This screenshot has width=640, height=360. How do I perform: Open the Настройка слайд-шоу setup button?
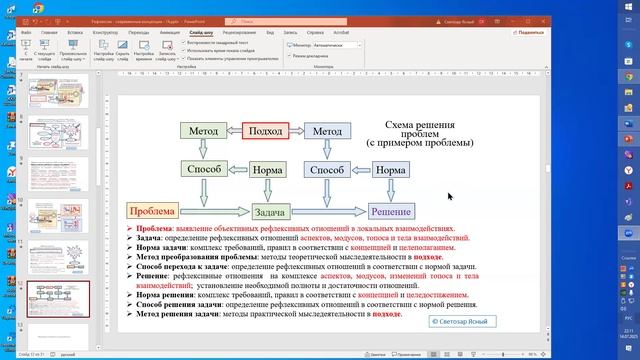104,51
